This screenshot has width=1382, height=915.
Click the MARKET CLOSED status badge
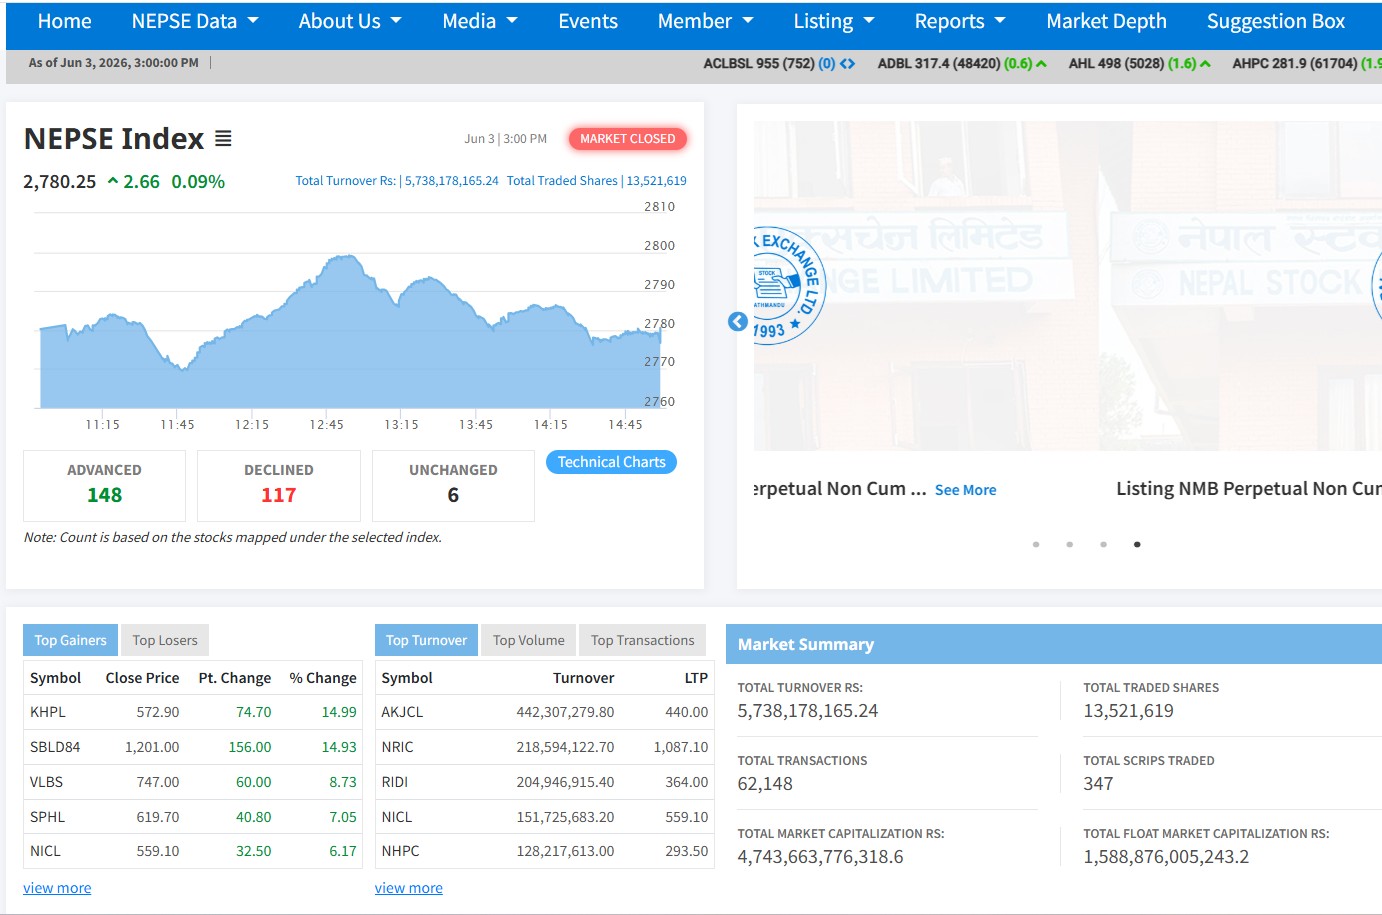coord(627,139)
